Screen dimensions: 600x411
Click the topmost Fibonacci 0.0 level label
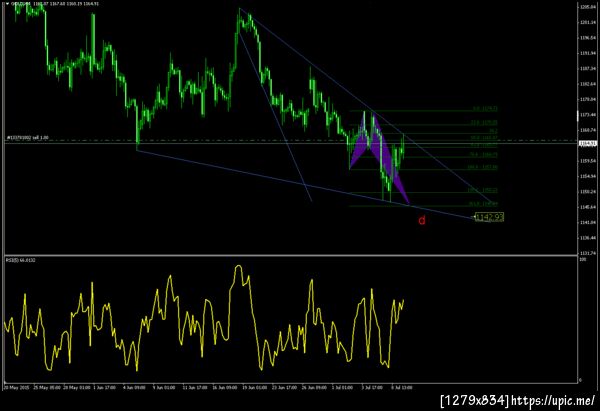[486, 109]
